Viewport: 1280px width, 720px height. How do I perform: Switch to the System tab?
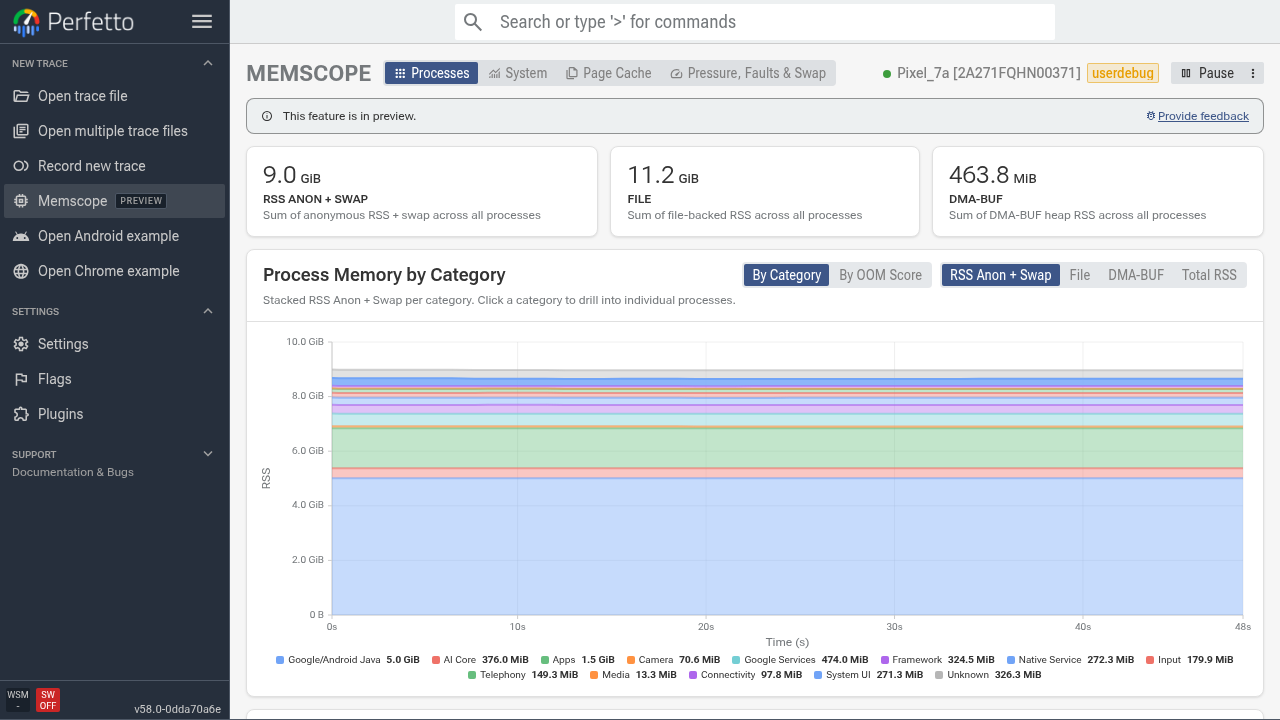tap(517, 73)
